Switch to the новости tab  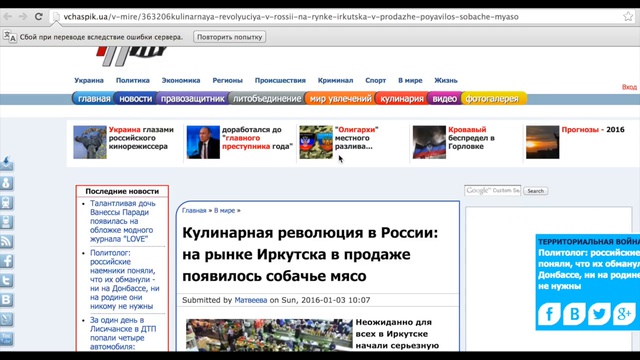(136, 99)
